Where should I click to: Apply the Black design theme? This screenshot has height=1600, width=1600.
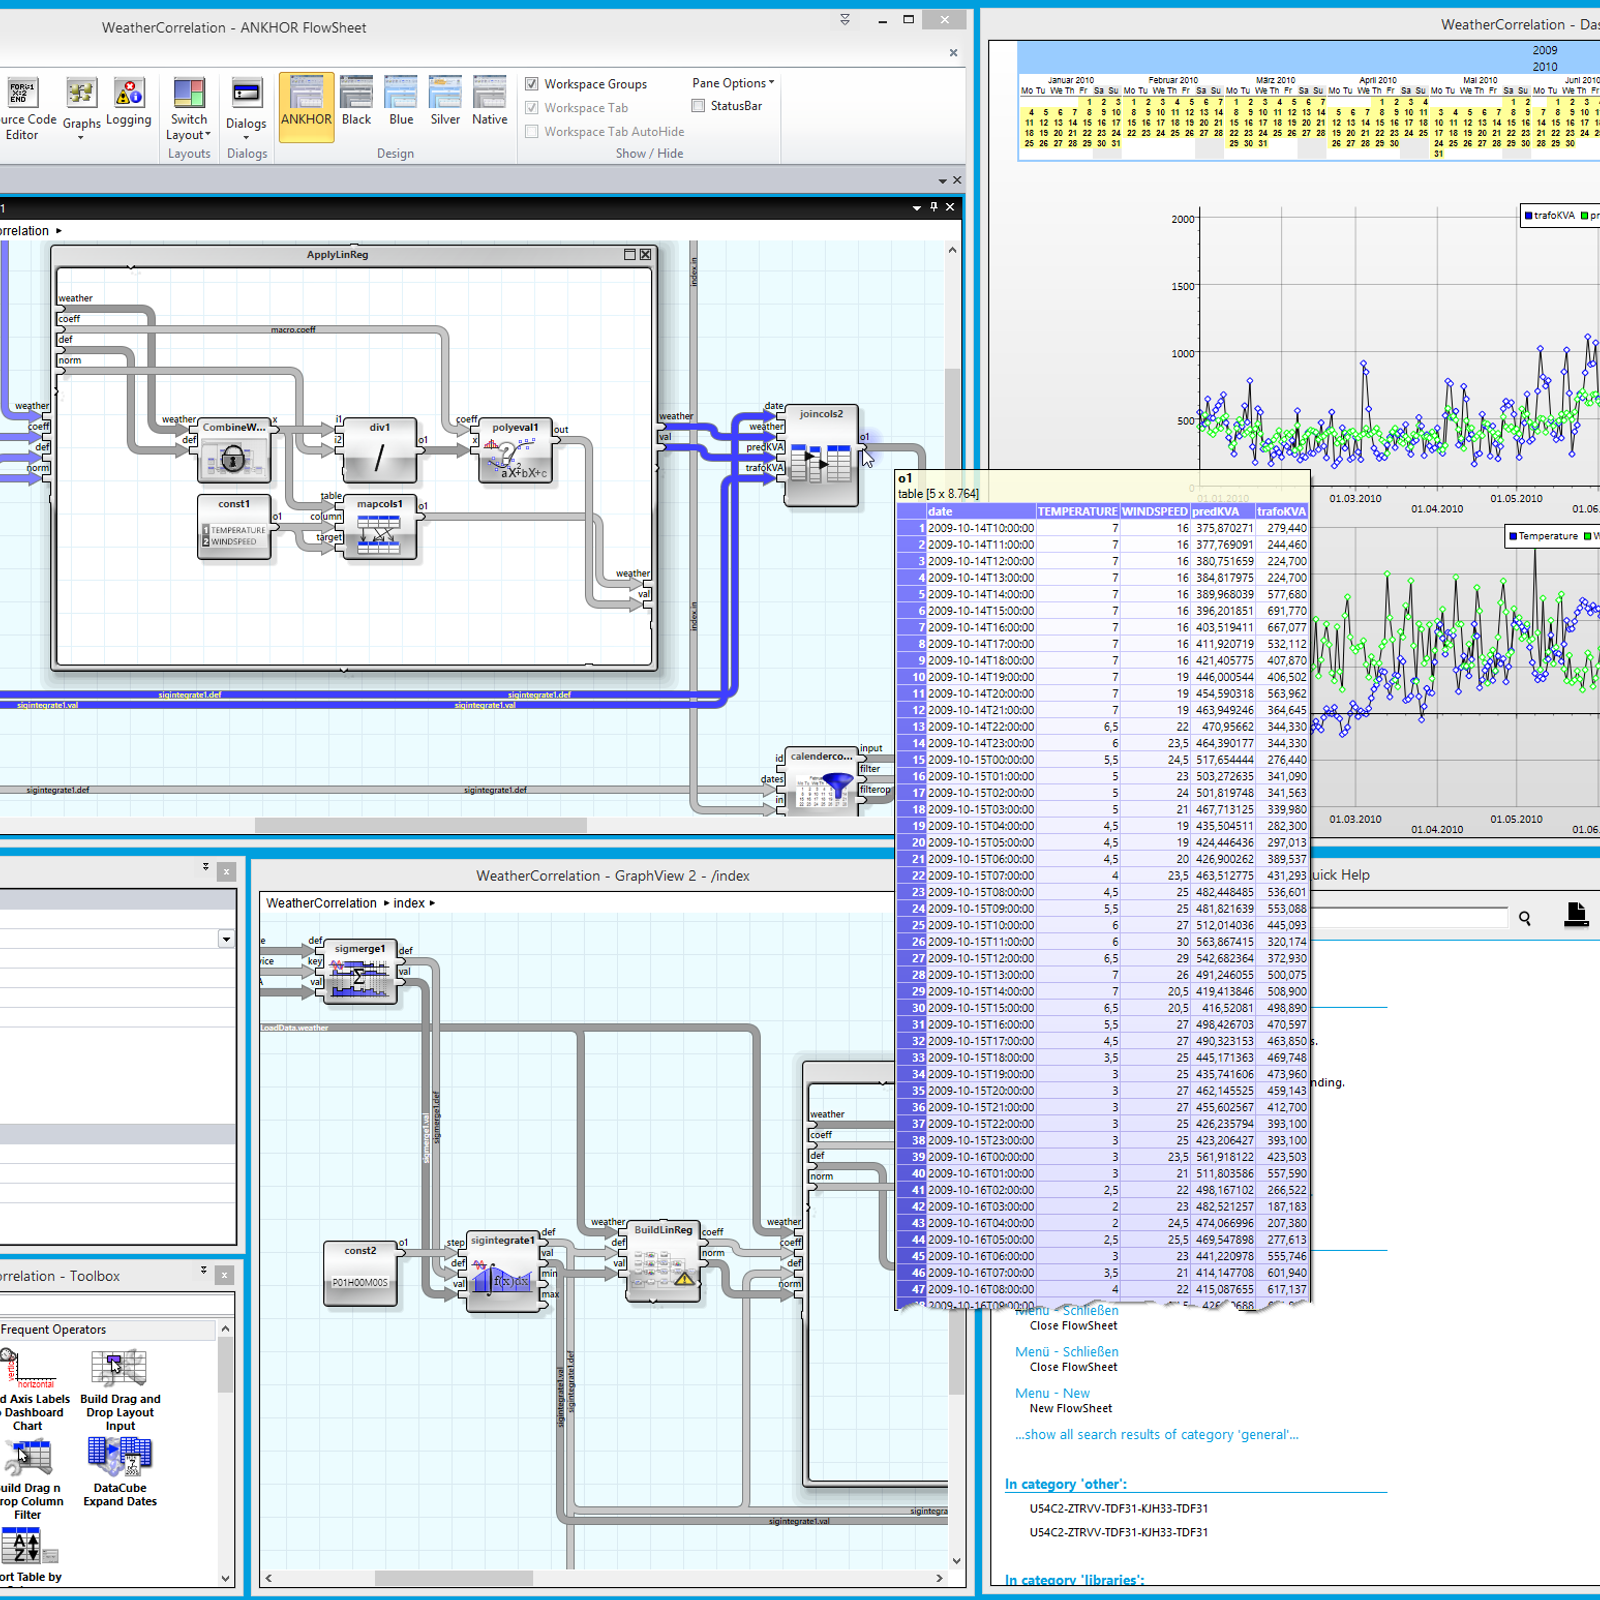[x=356, y=102]
